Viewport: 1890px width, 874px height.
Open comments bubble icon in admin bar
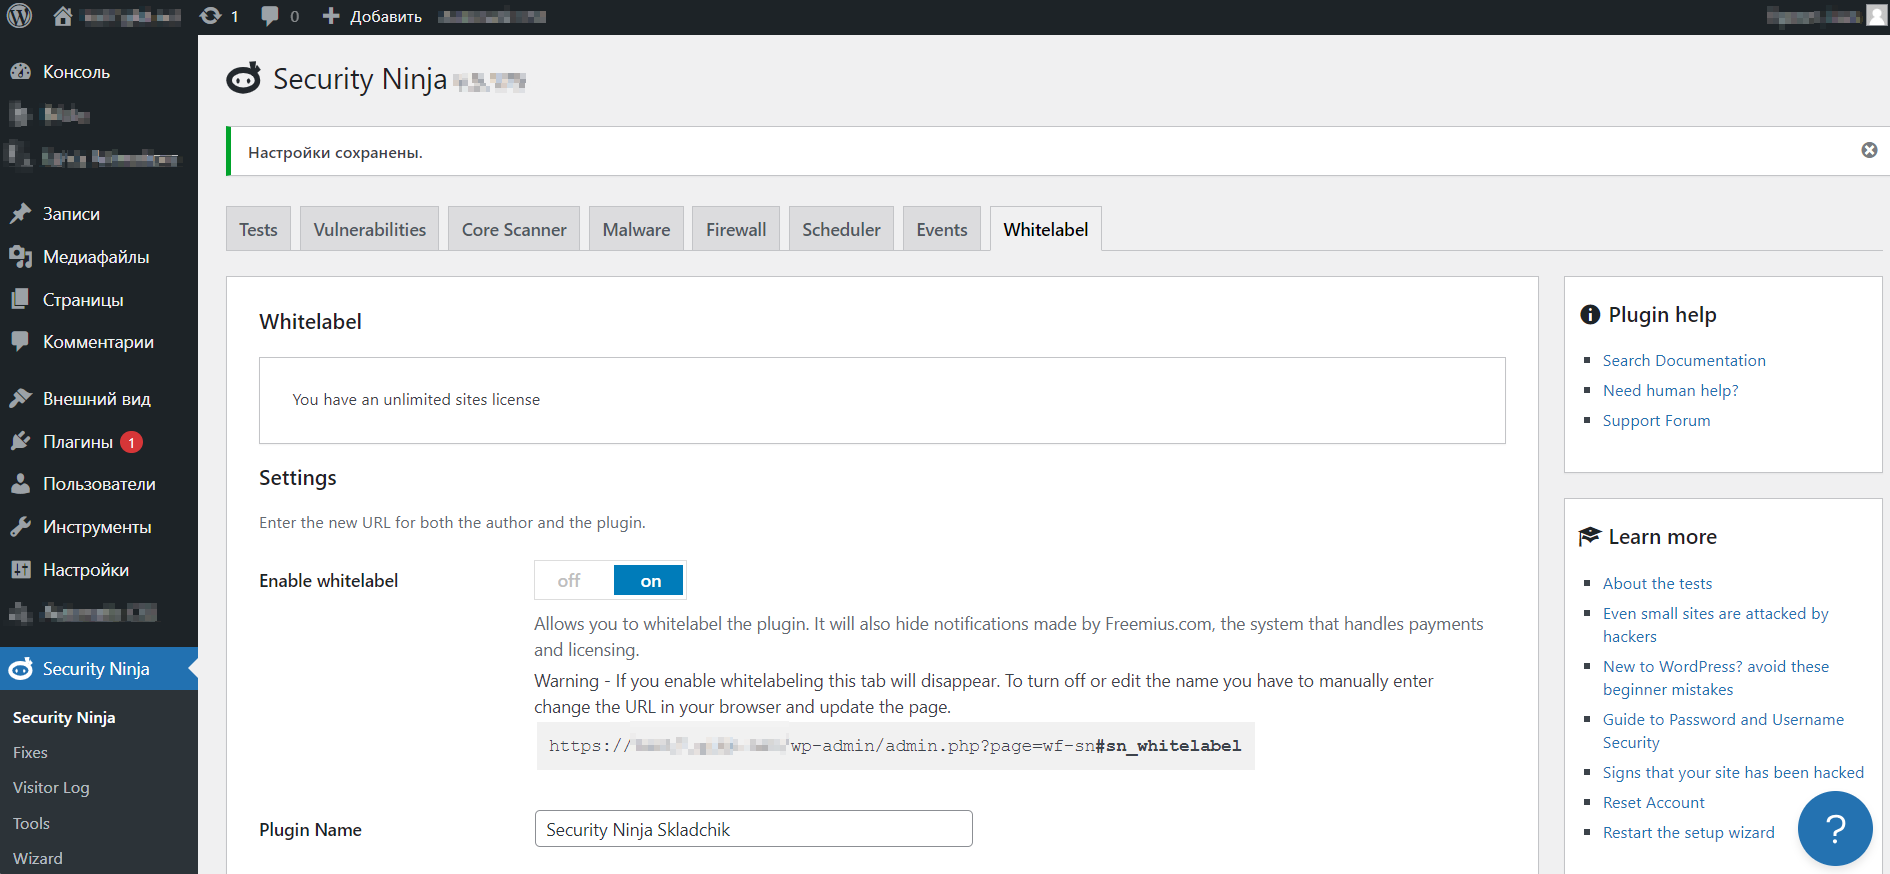[270, 16]
